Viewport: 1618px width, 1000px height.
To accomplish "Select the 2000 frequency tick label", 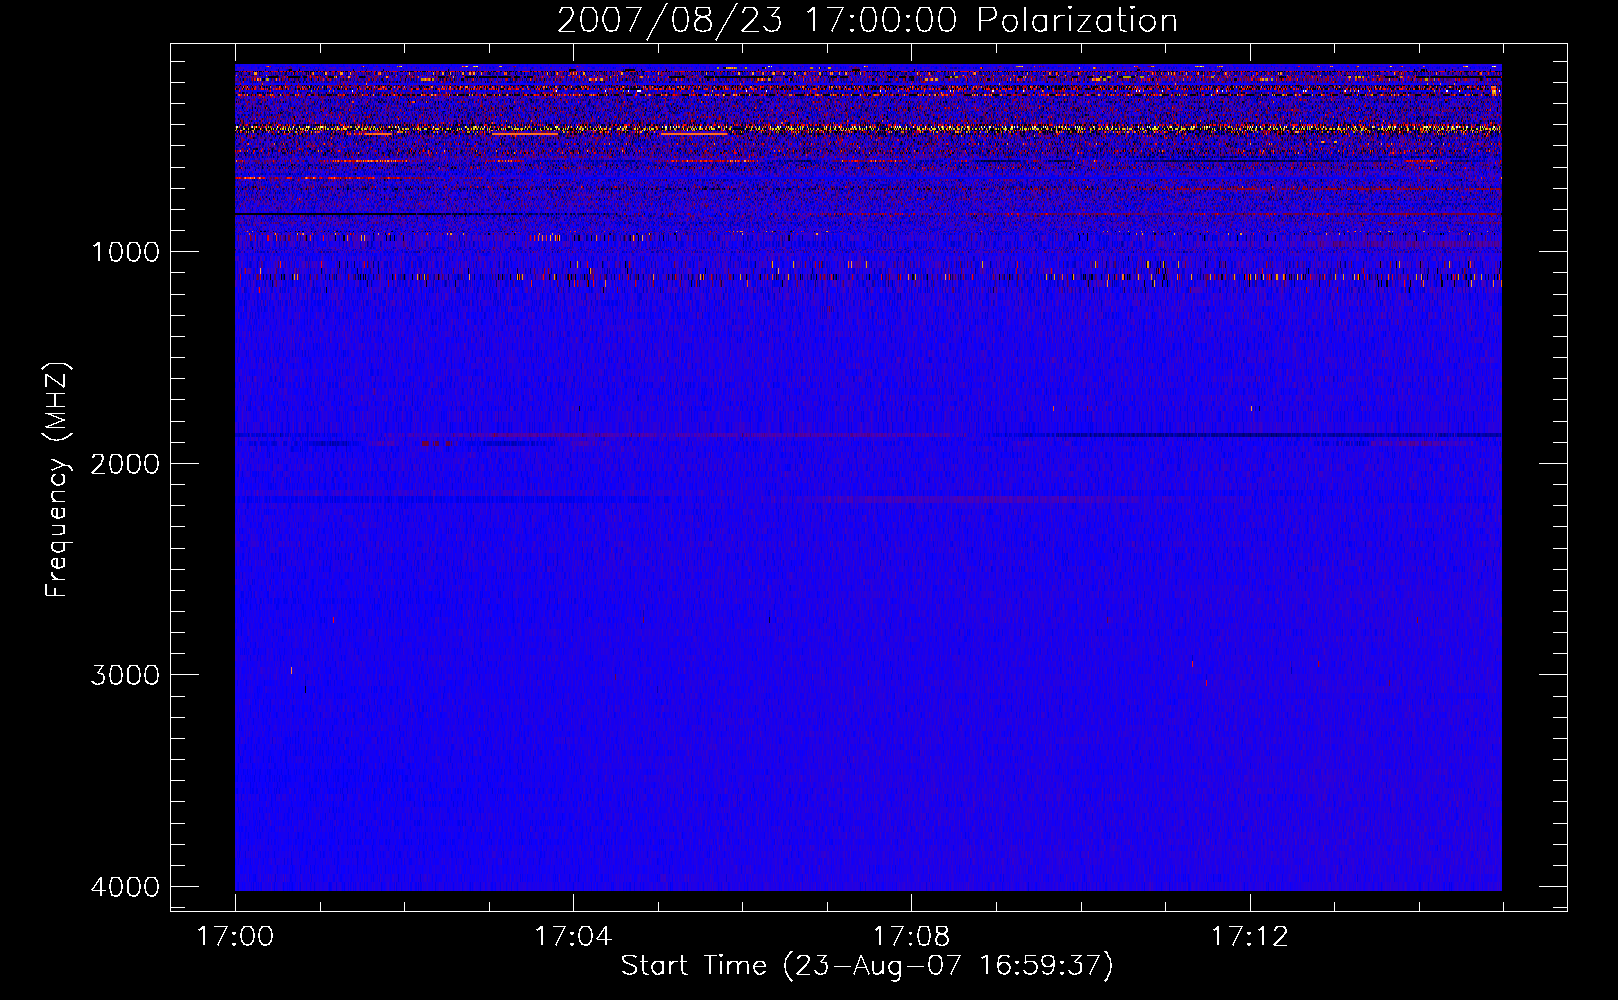I will pyautogui.click(x=125, y=463).
